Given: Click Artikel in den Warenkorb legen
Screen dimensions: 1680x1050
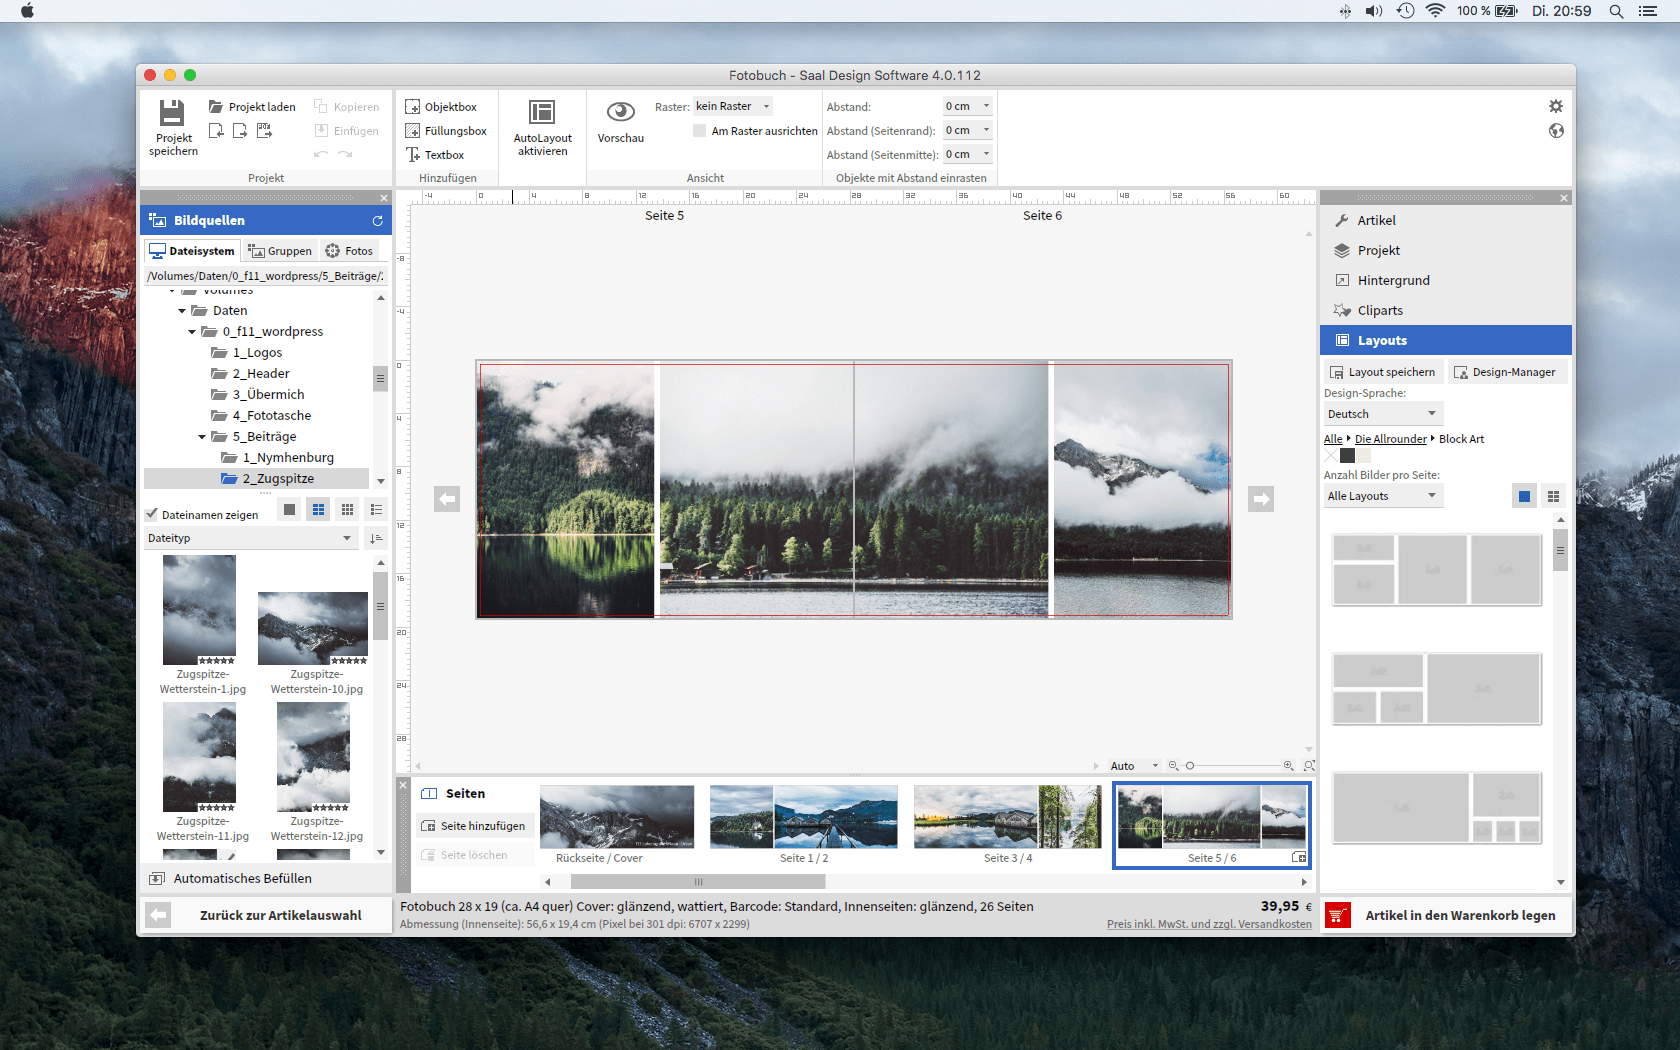Looking at the screenshot, I should click(1460, 914).
